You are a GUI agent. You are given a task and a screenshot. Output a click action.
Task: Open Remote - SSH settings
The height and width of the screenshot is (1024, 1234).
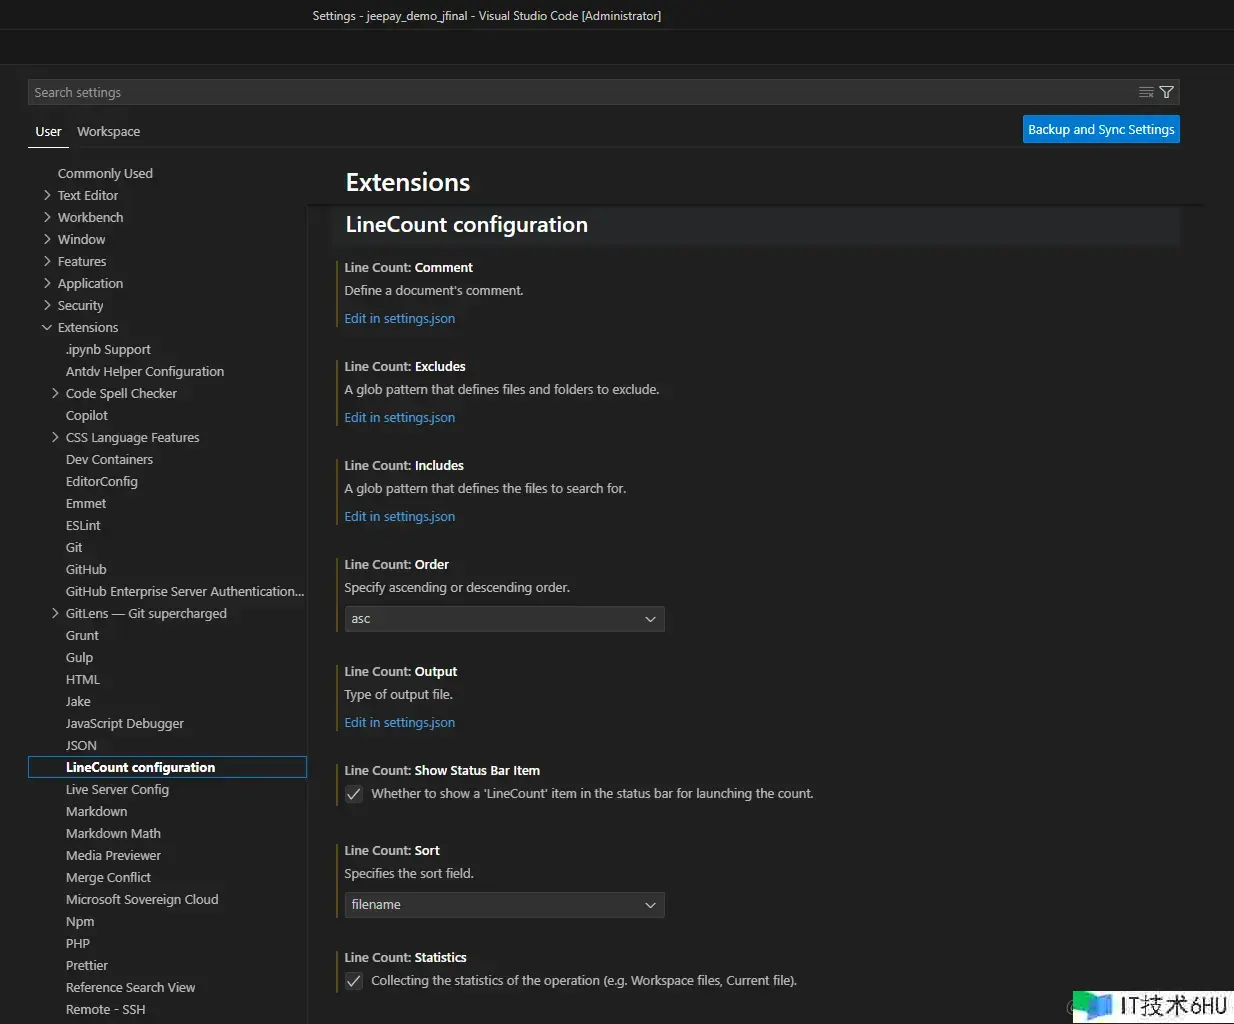pos(105,1009)
